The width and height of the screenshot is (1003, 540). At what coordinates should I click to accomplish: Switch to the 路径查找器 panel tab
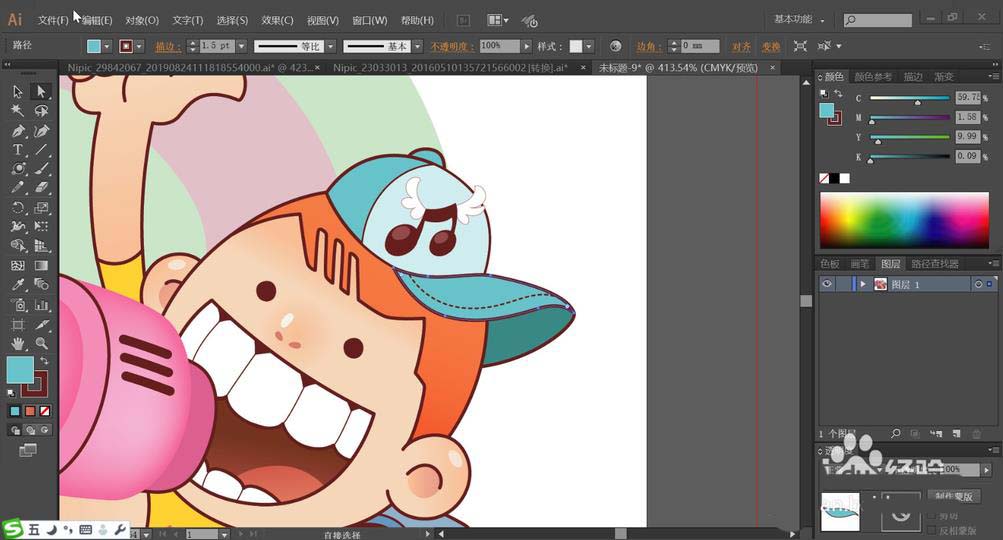(x=935, y=264)
